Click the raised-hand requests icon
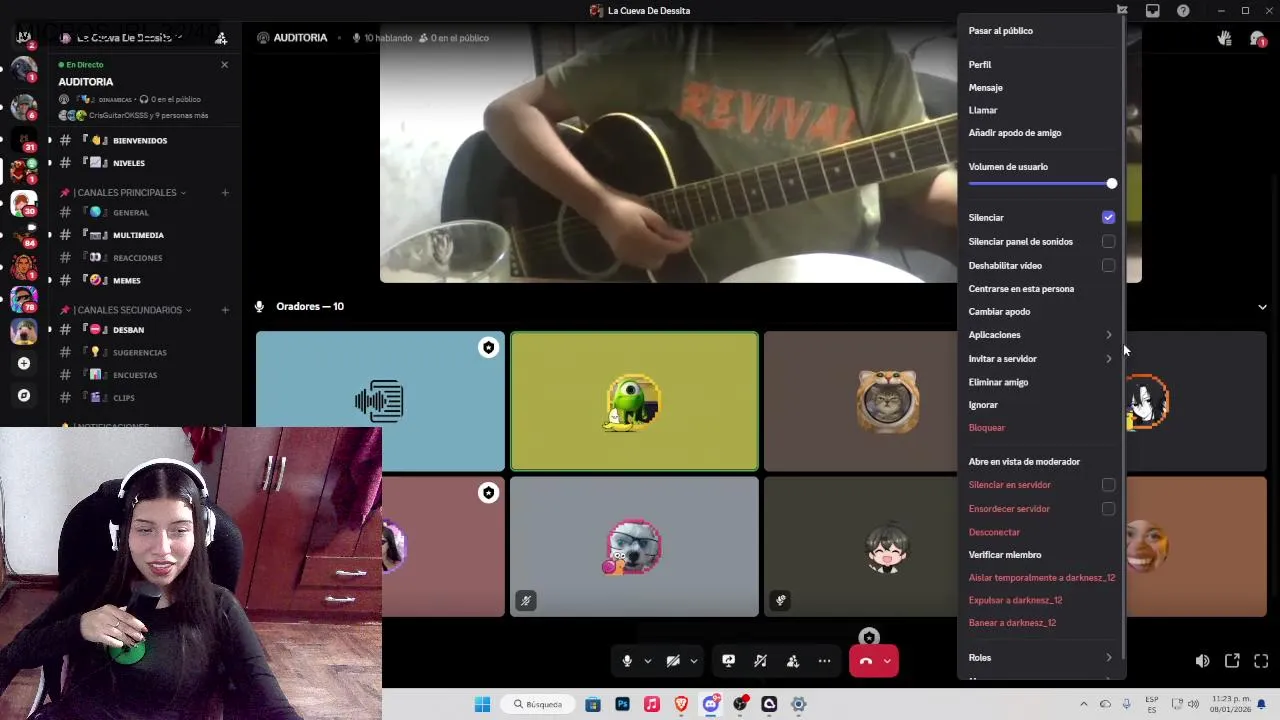The height and width of the screenshot is (720, 1280). point(1224,38)
